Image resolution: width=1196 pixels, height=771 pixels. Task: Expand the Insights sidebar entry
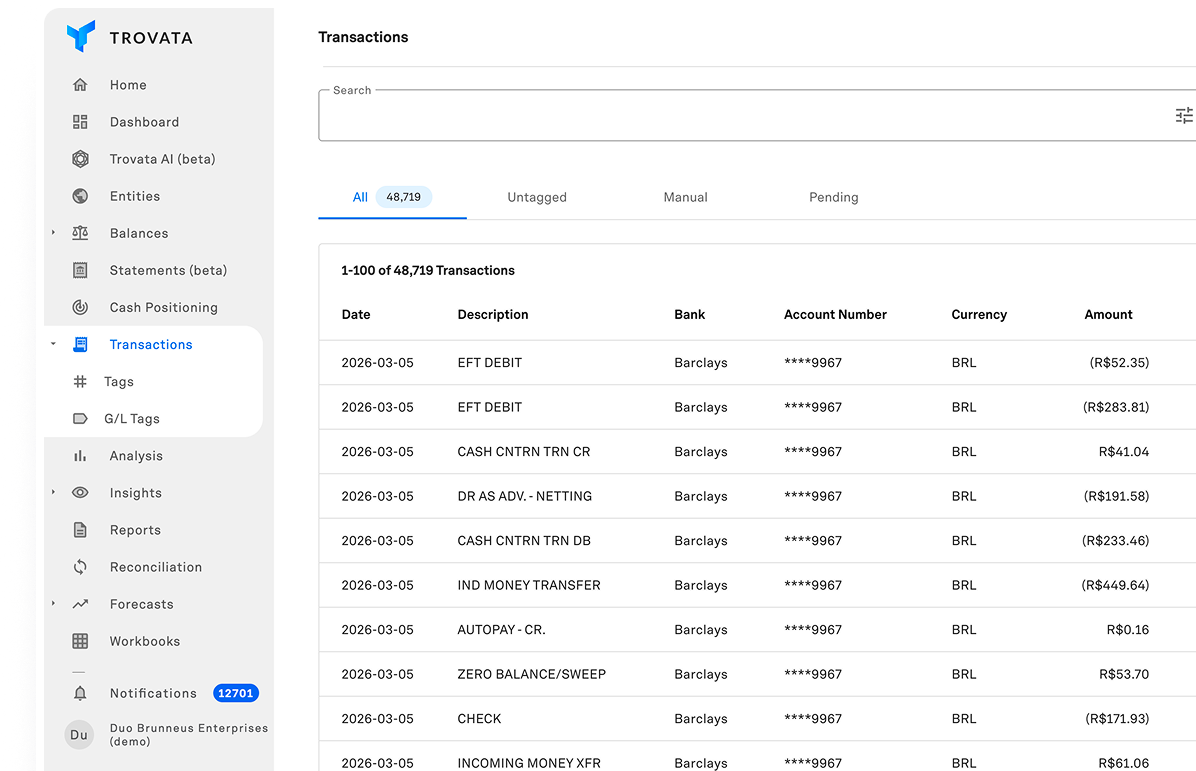52,492
